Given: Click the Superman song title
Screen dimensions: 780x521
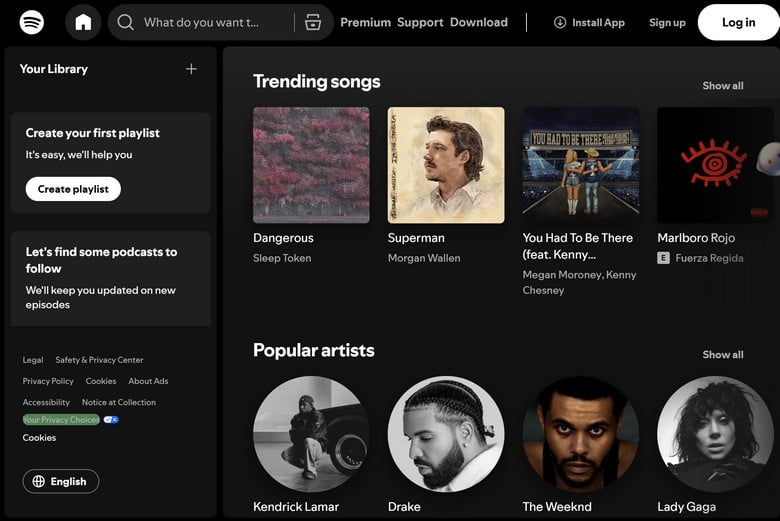Looking at the screenshot, I should pyautogui.click(x=416, y=238).
